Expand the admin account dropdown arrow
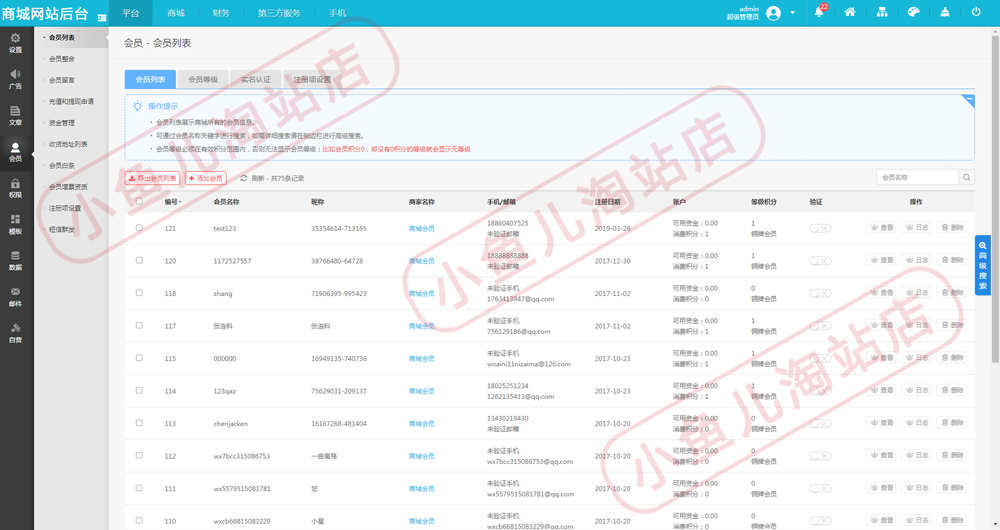The image size is (1000, 530). click(793, 13)
